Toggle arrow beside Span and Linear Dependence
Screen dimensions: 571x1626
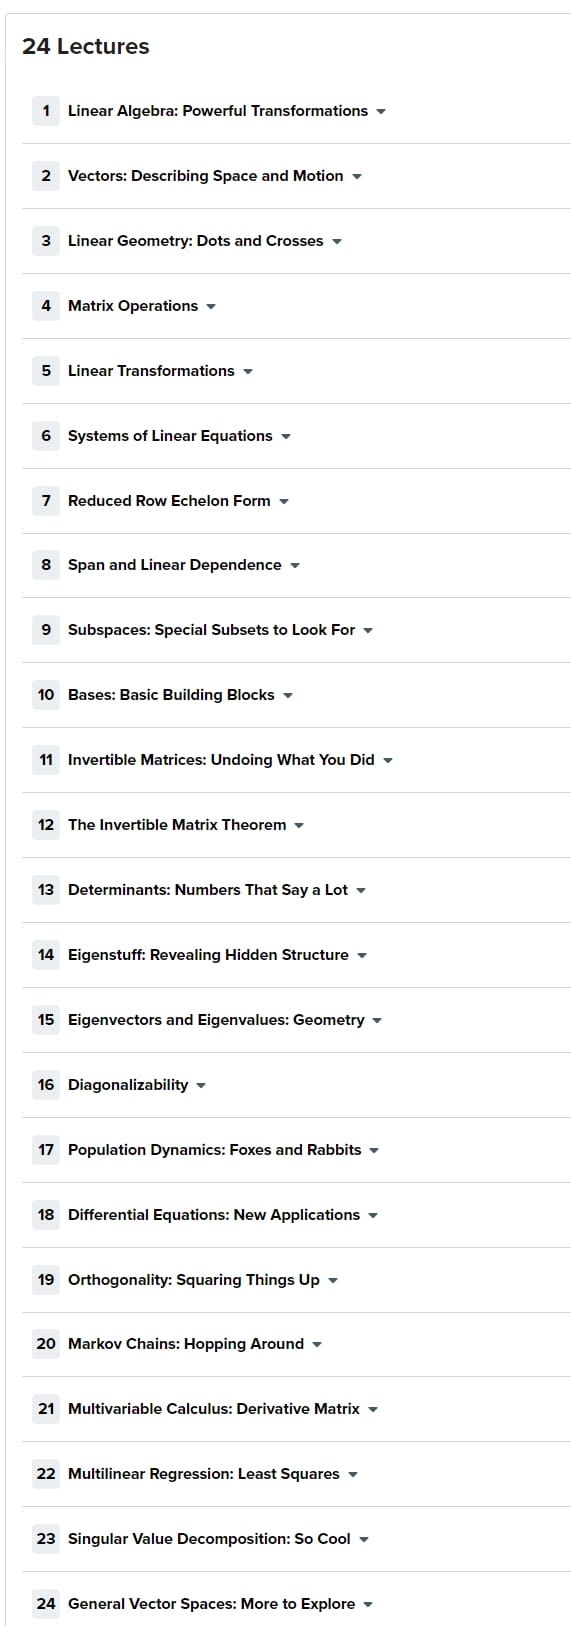point(295,566)
